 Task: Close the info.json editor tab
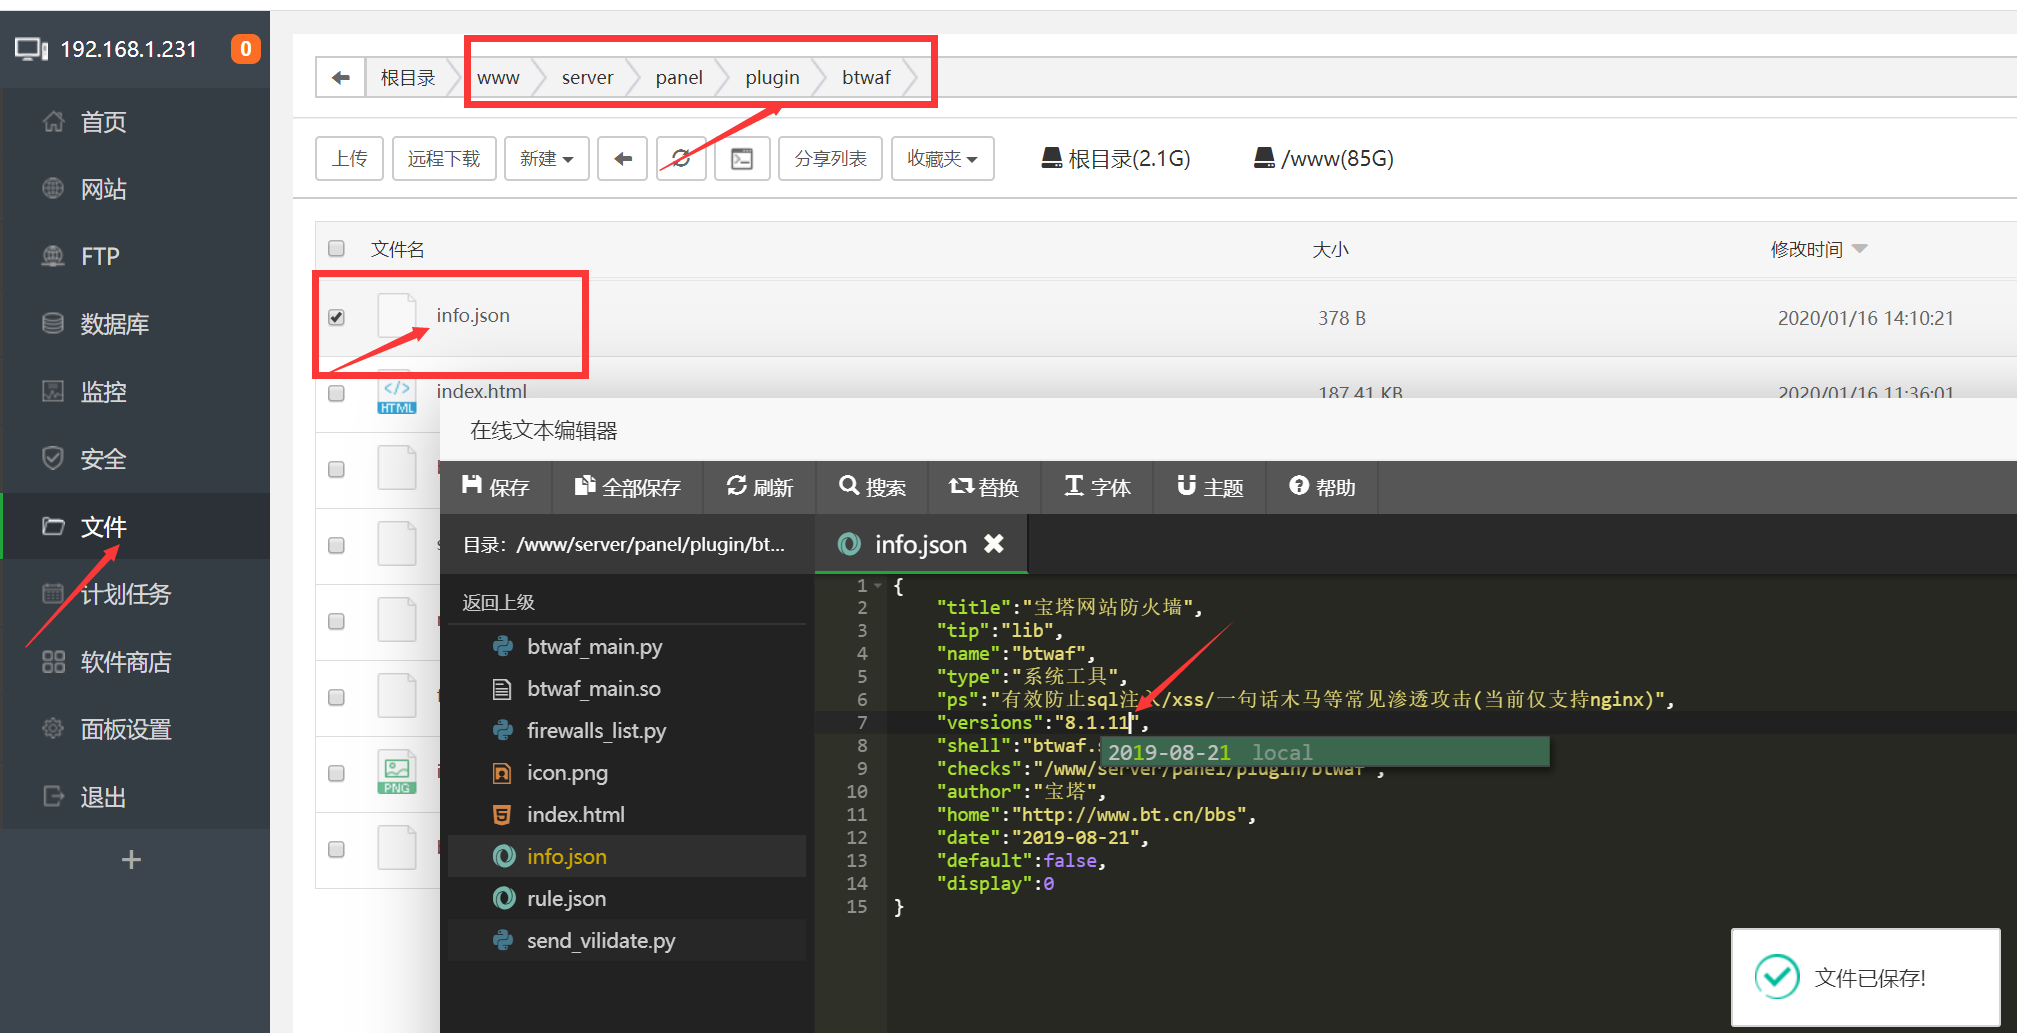993,544
